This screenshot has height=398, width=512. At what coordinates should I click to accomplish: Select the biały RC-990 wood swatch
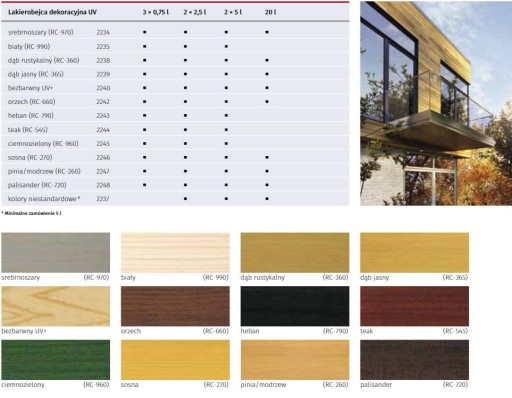(175, 253)
